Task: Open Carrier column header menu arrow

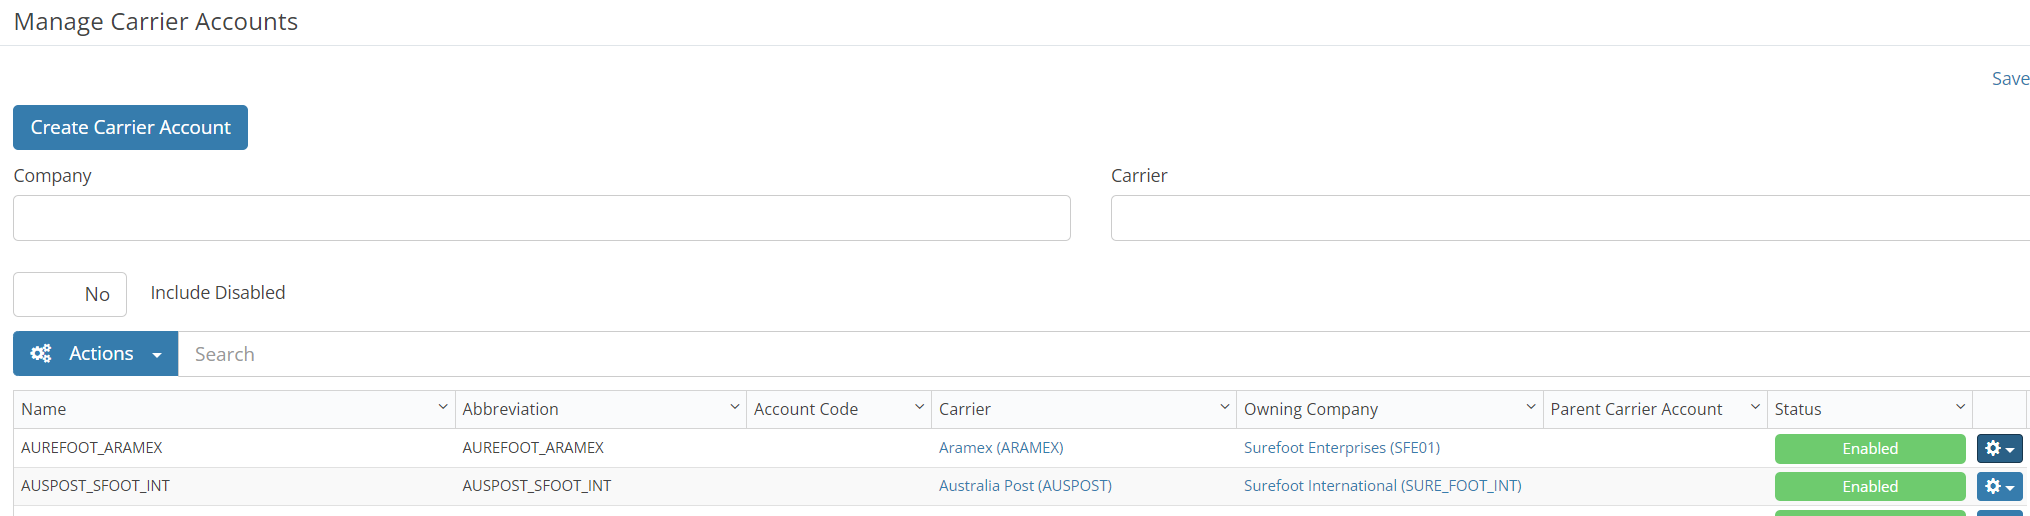Action: 1225,408
